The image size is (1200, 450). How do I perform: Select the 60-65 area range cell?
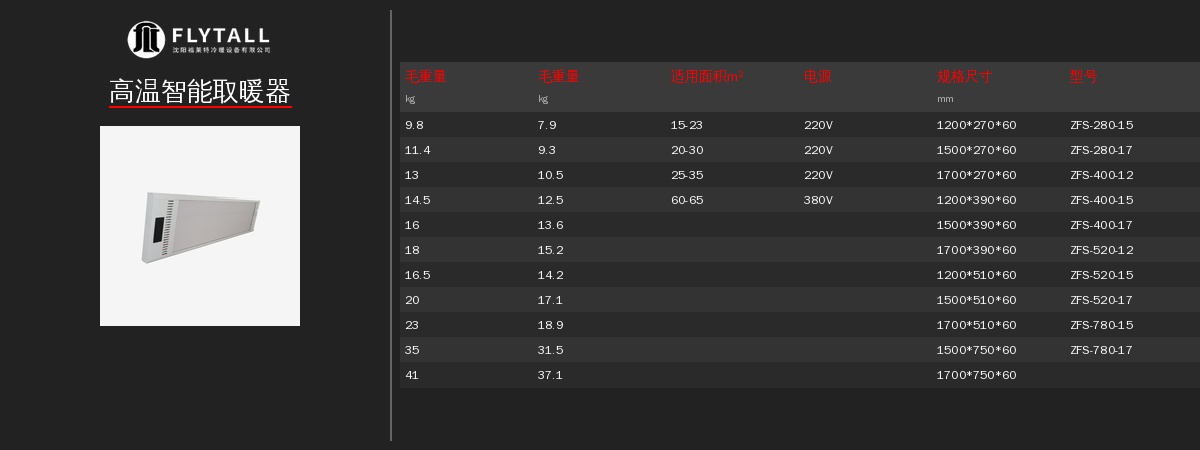tap(686, 200)
